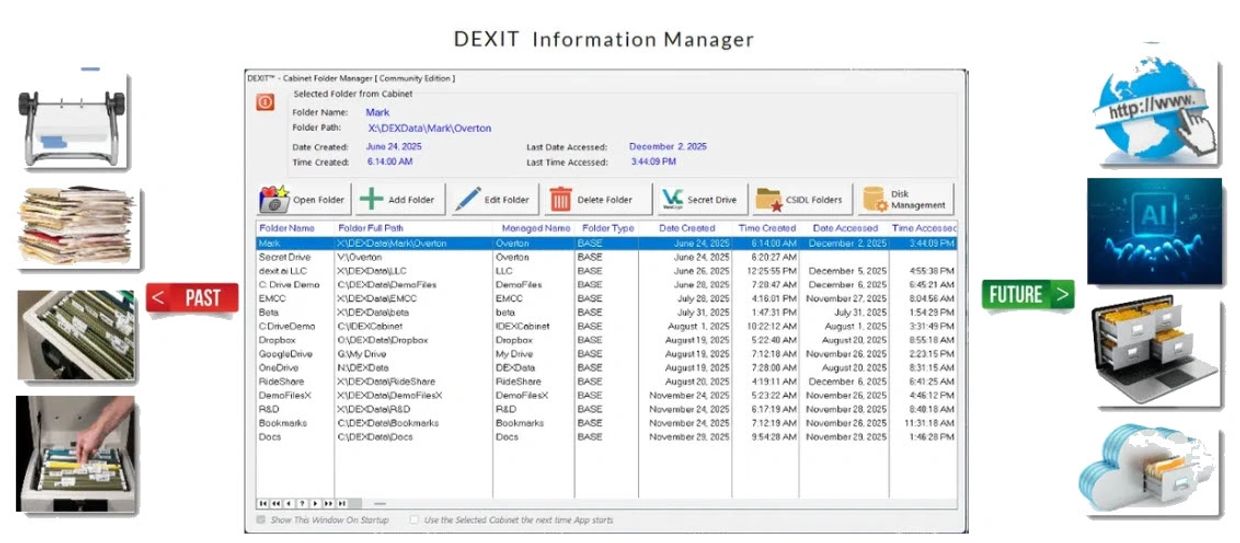Hit the Delete Folder trash button
The width and height of the screenshot is (1240, 543).
click(x=592, y=199)
